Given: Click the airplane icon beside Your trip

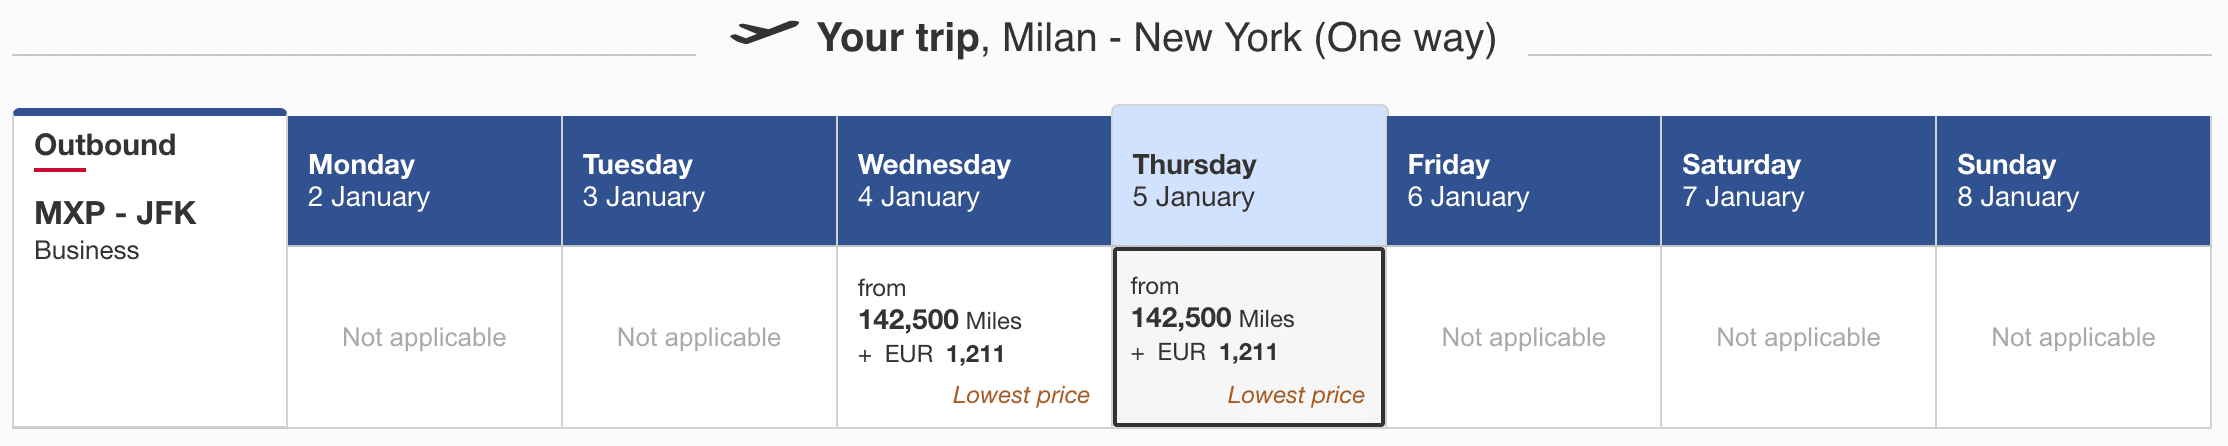Looking at the screenshot, I should [764, 33].
